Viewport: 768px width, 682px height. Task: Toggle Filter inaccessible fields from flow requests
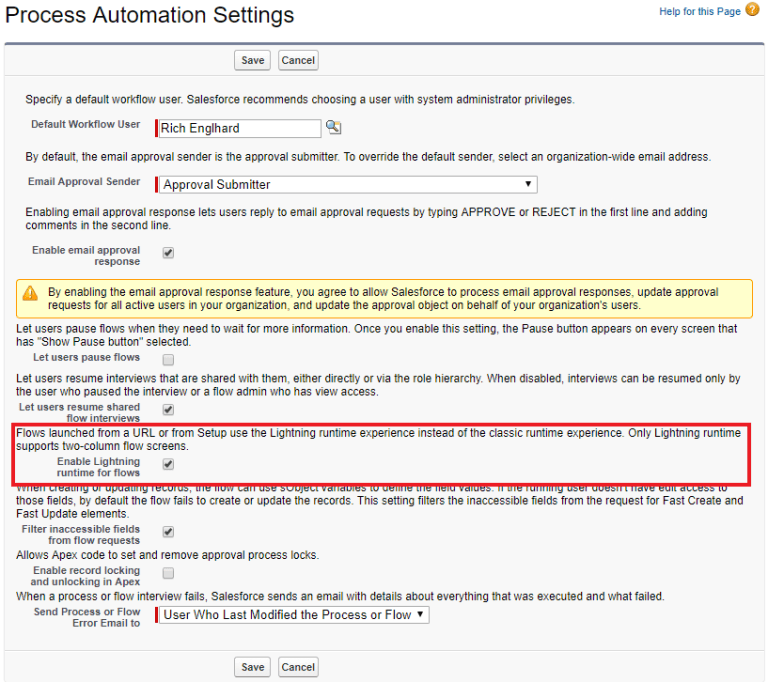click(x=168, y=532)
